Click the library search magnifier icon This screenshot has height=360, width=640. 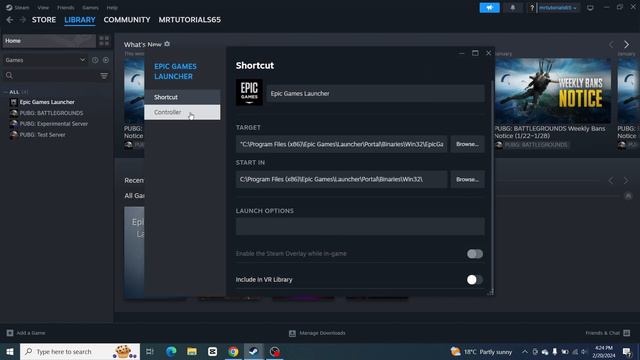pos(9,76)
